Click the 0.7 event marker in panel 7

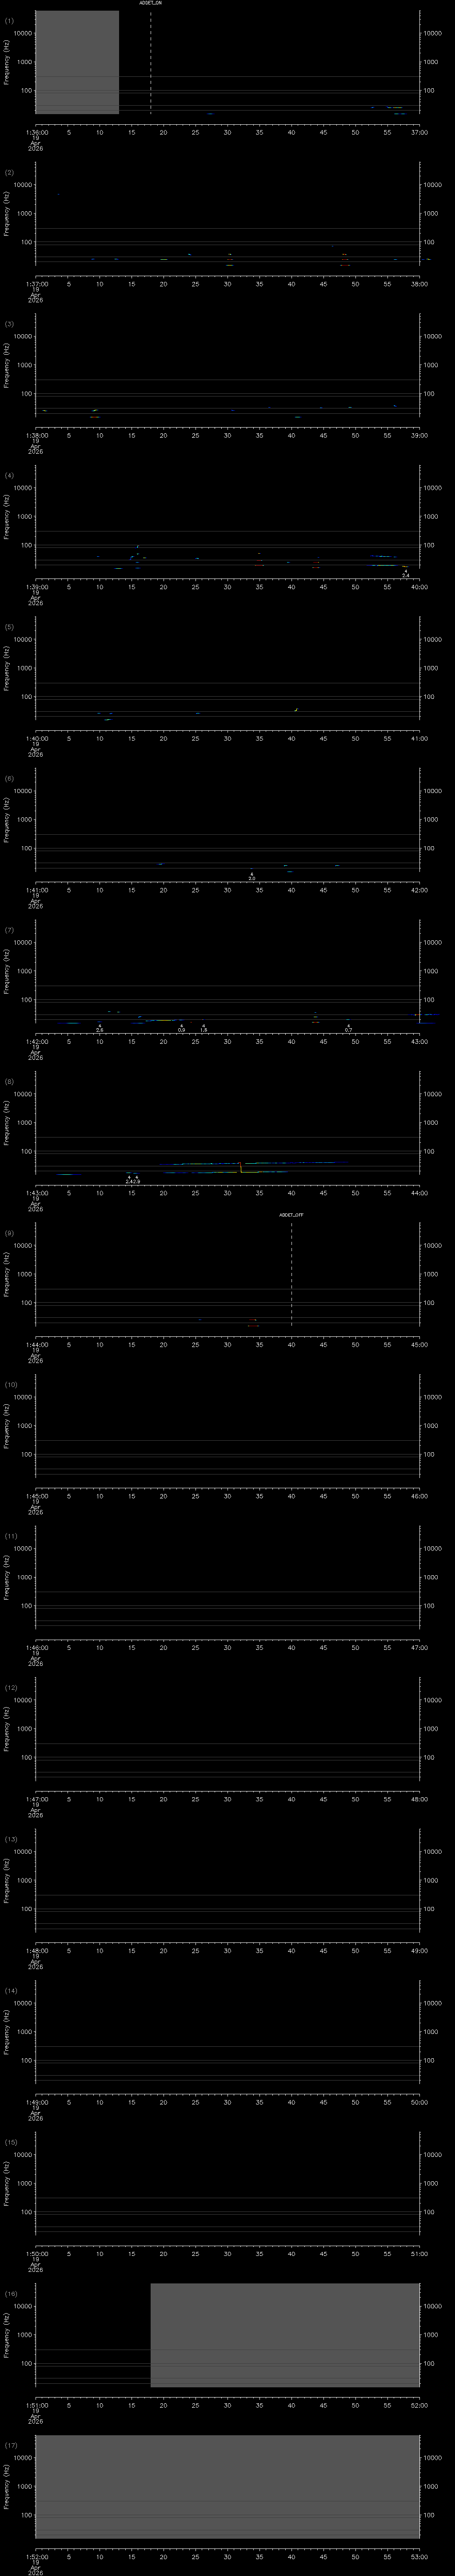tap(348, 1029)
